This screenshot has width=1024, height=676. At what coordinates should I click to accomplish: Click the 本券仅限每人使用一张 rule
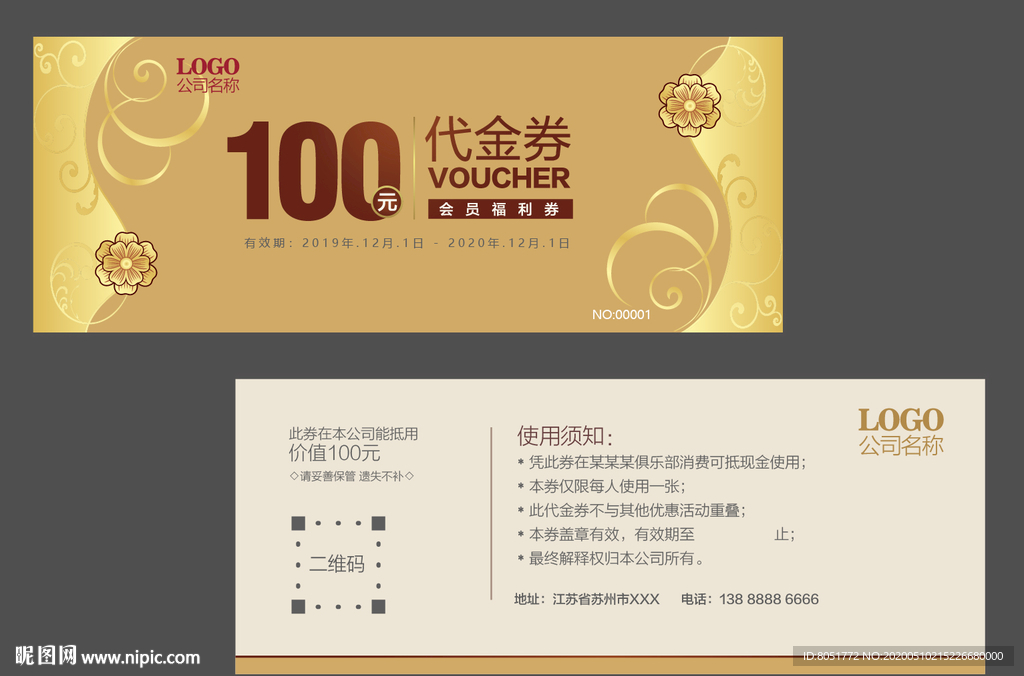[601, 487]
